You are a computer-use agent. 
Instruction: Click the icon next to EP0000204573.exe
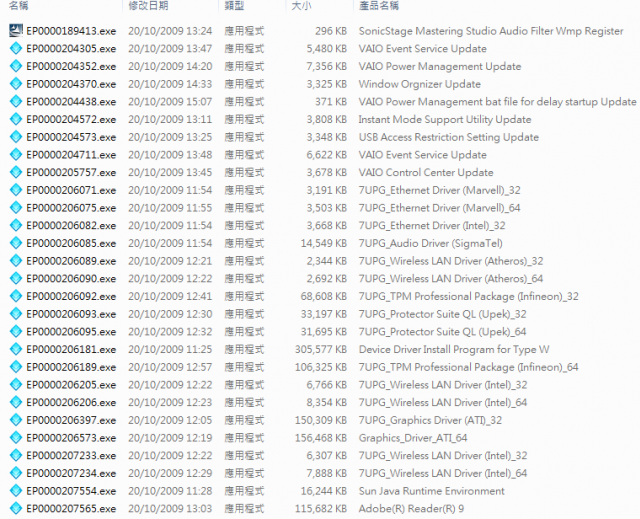click(16, 137)
